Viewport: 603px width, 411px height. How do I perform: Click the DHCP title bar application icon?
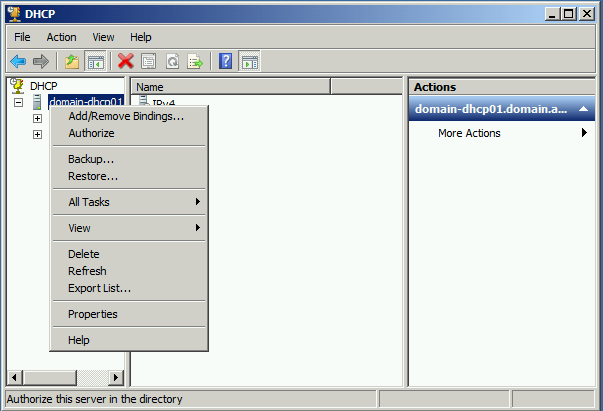pyautogui.click(x=15, y=14)
